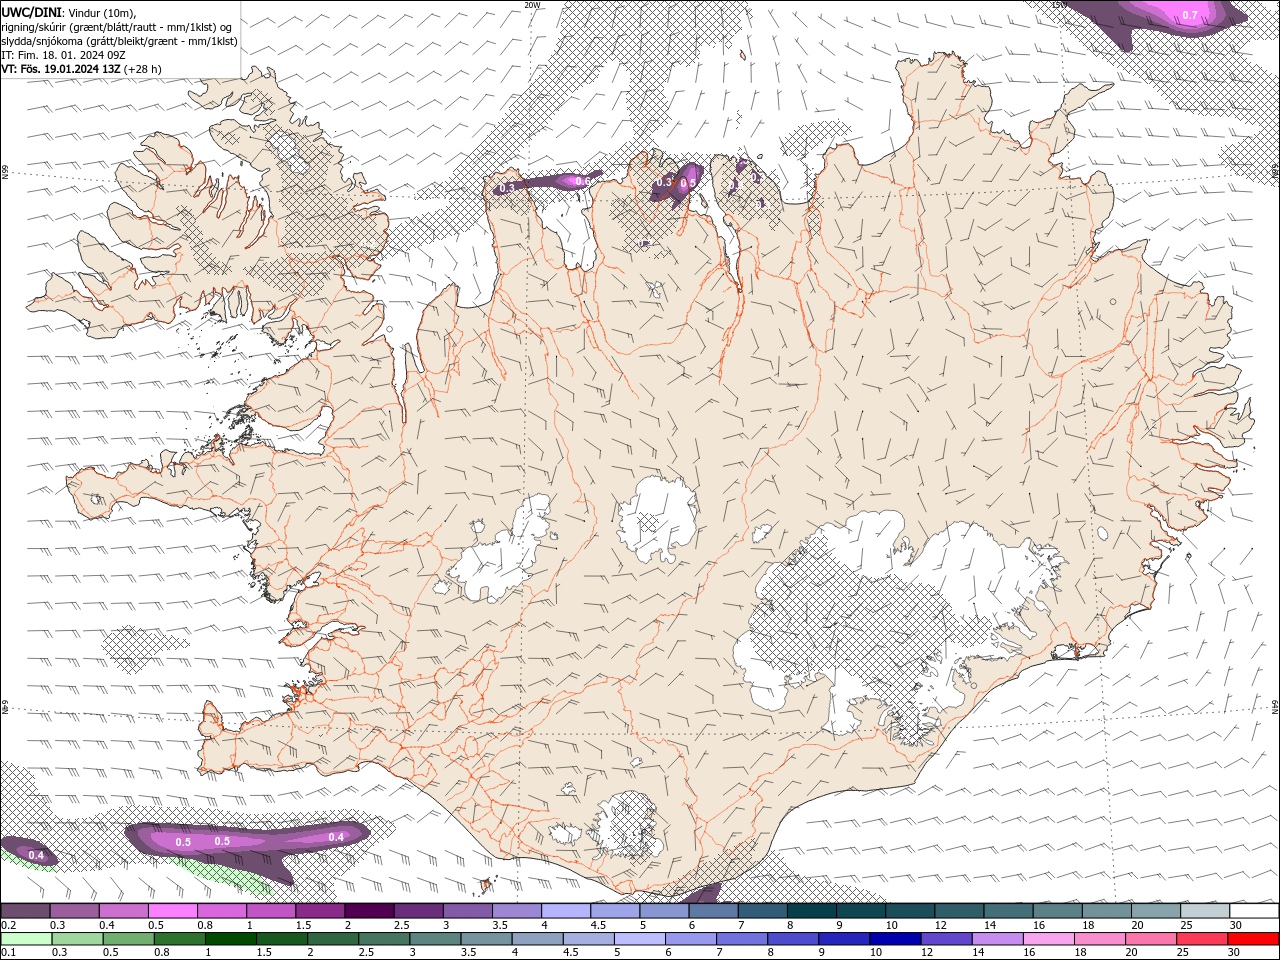
Task: Click the 0.7 snowfall value label
Action: click(1190, 15)
